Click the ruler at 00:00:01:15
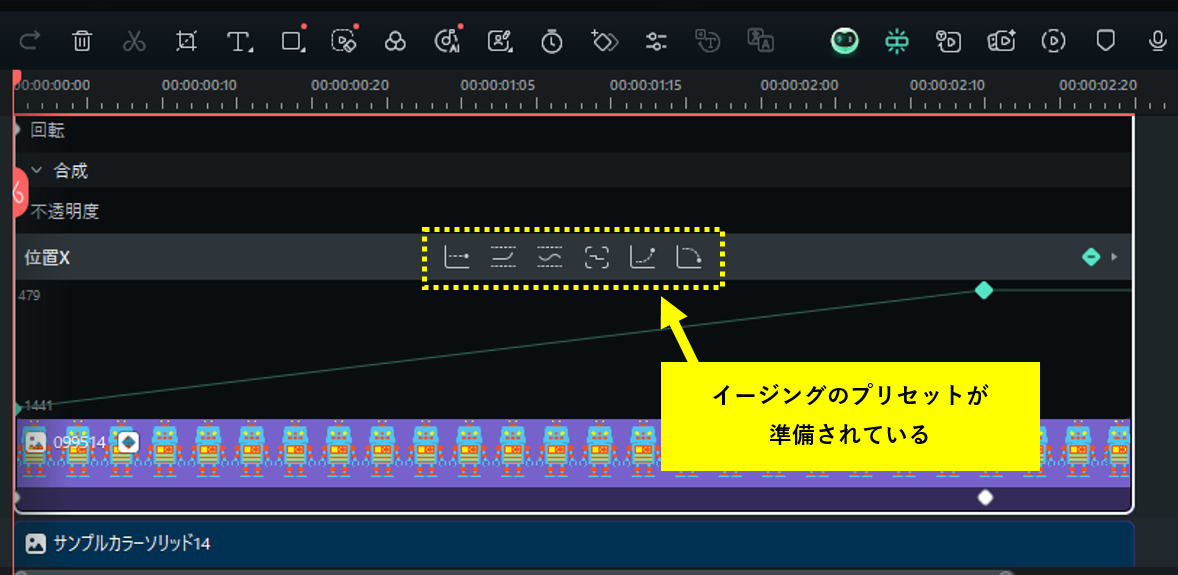This screenshot has height=575, width=1178. pyautogui.click(x=647, y=84)
